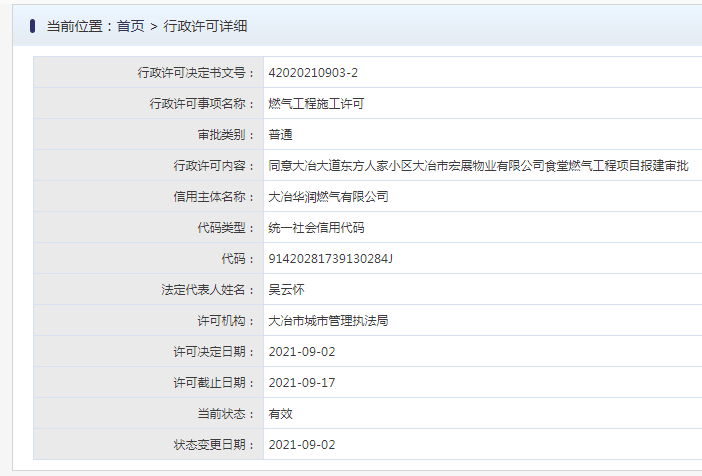Click the 许可决定日期 label
Screen dimensions: 702x476
point(214,352)
